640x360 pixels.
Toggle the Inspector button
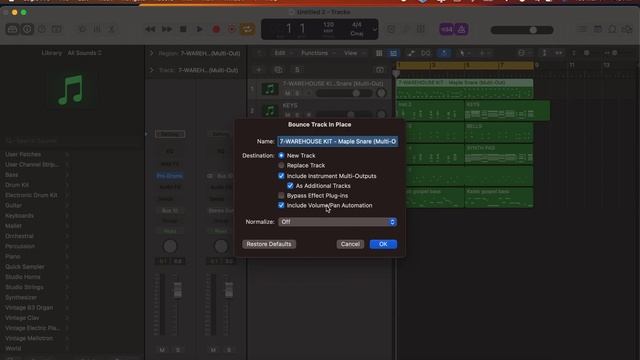click(x=27, y=29)
